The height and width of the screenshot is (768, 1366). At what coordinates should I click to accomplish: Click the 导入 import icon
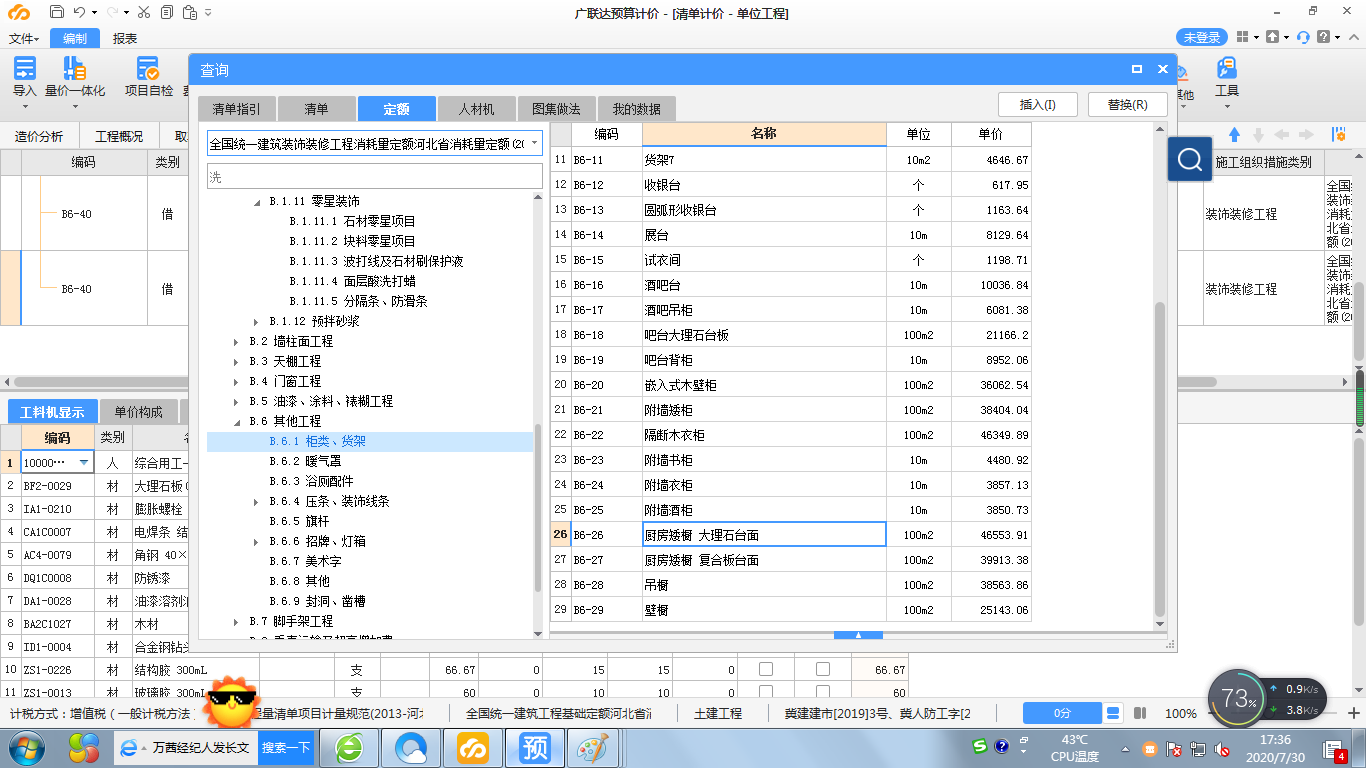(24, 68)
